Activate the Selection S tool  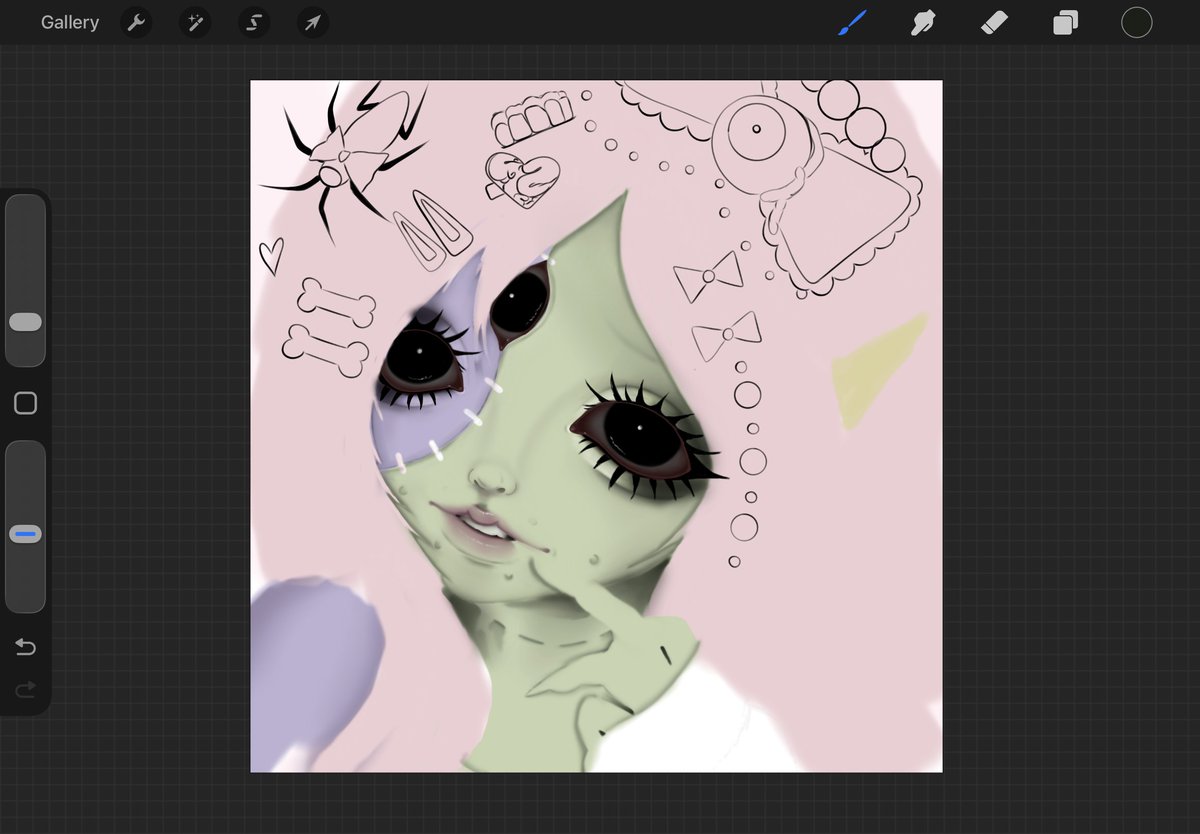(254, 23)
